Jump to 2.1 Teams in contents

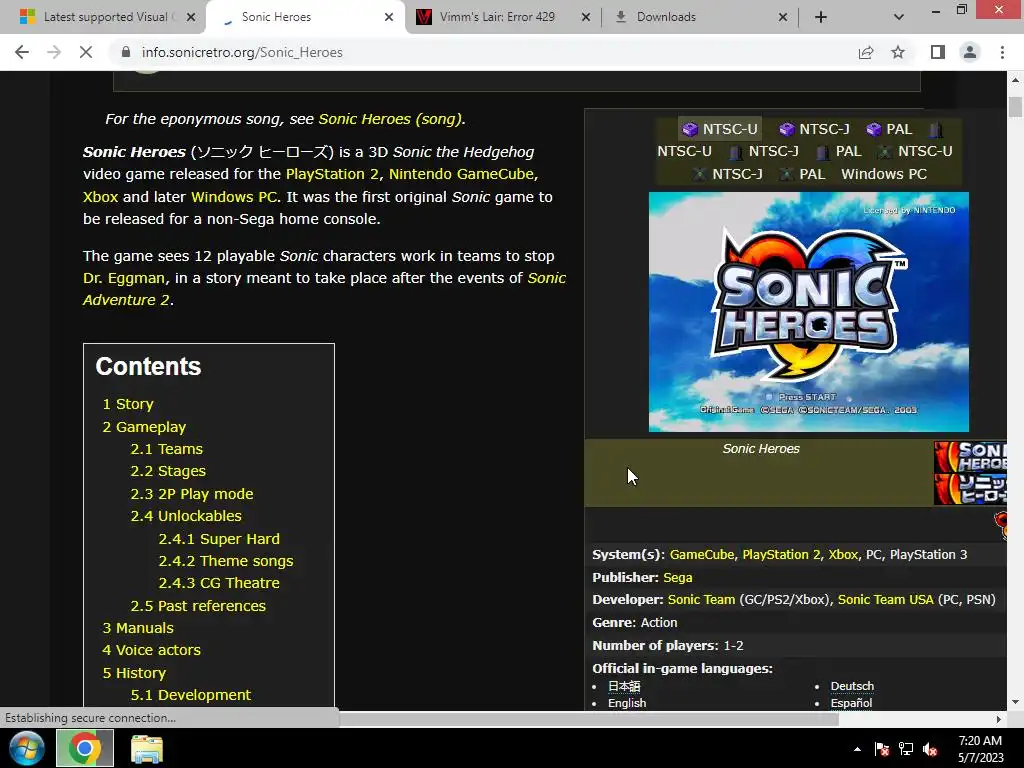pos(167,449)
